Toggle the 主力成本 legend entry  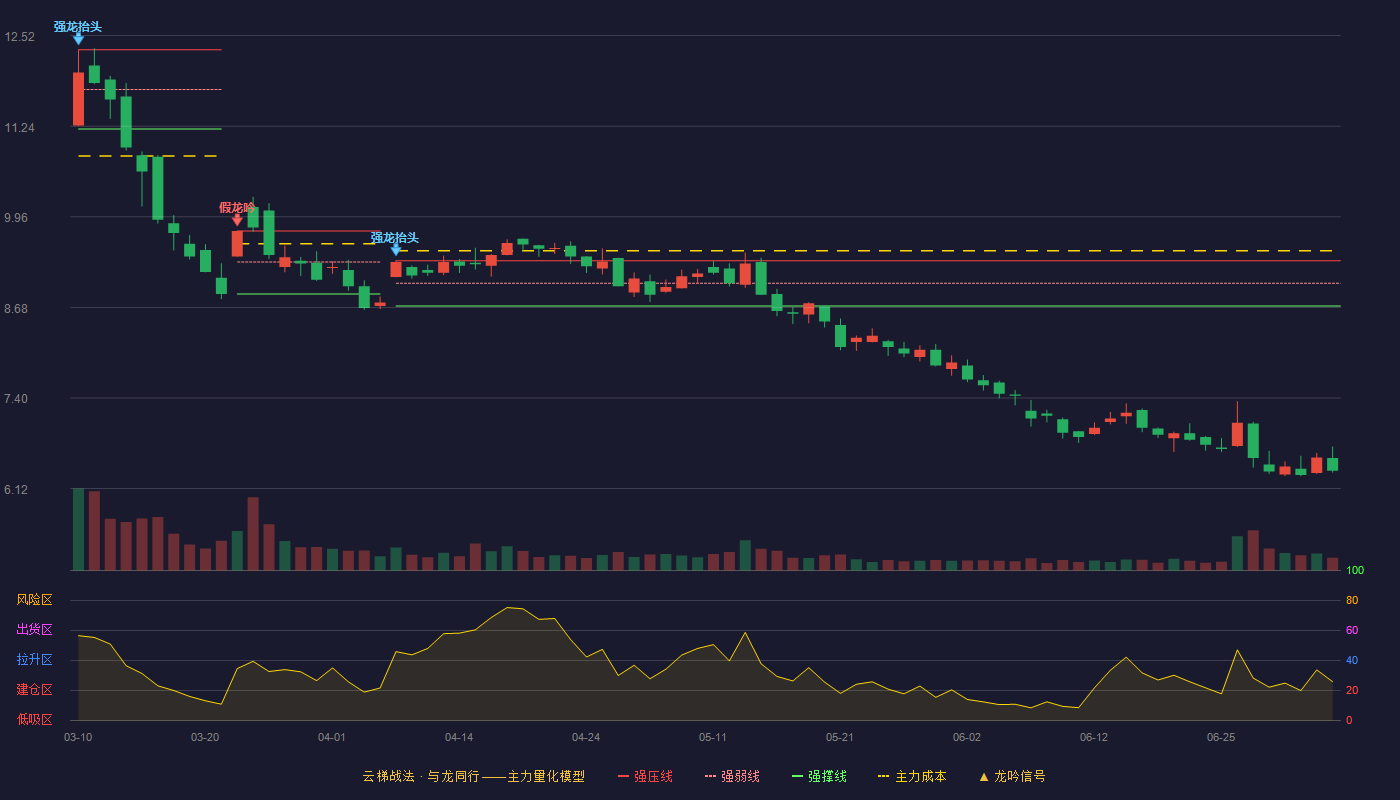click(912, 776)
